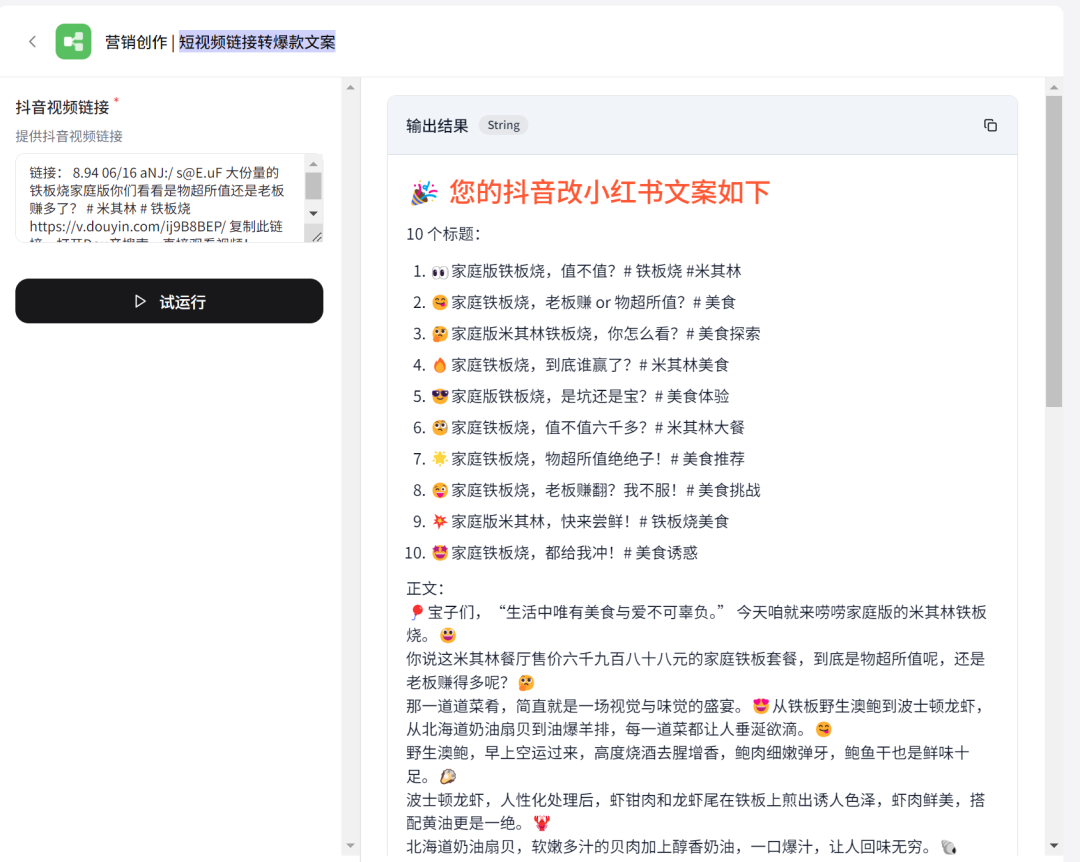Image resolution: width=1080 pixels, height=862 pixels.
Task: Click the '10 个标题:' line
Action: coord(443,234)
